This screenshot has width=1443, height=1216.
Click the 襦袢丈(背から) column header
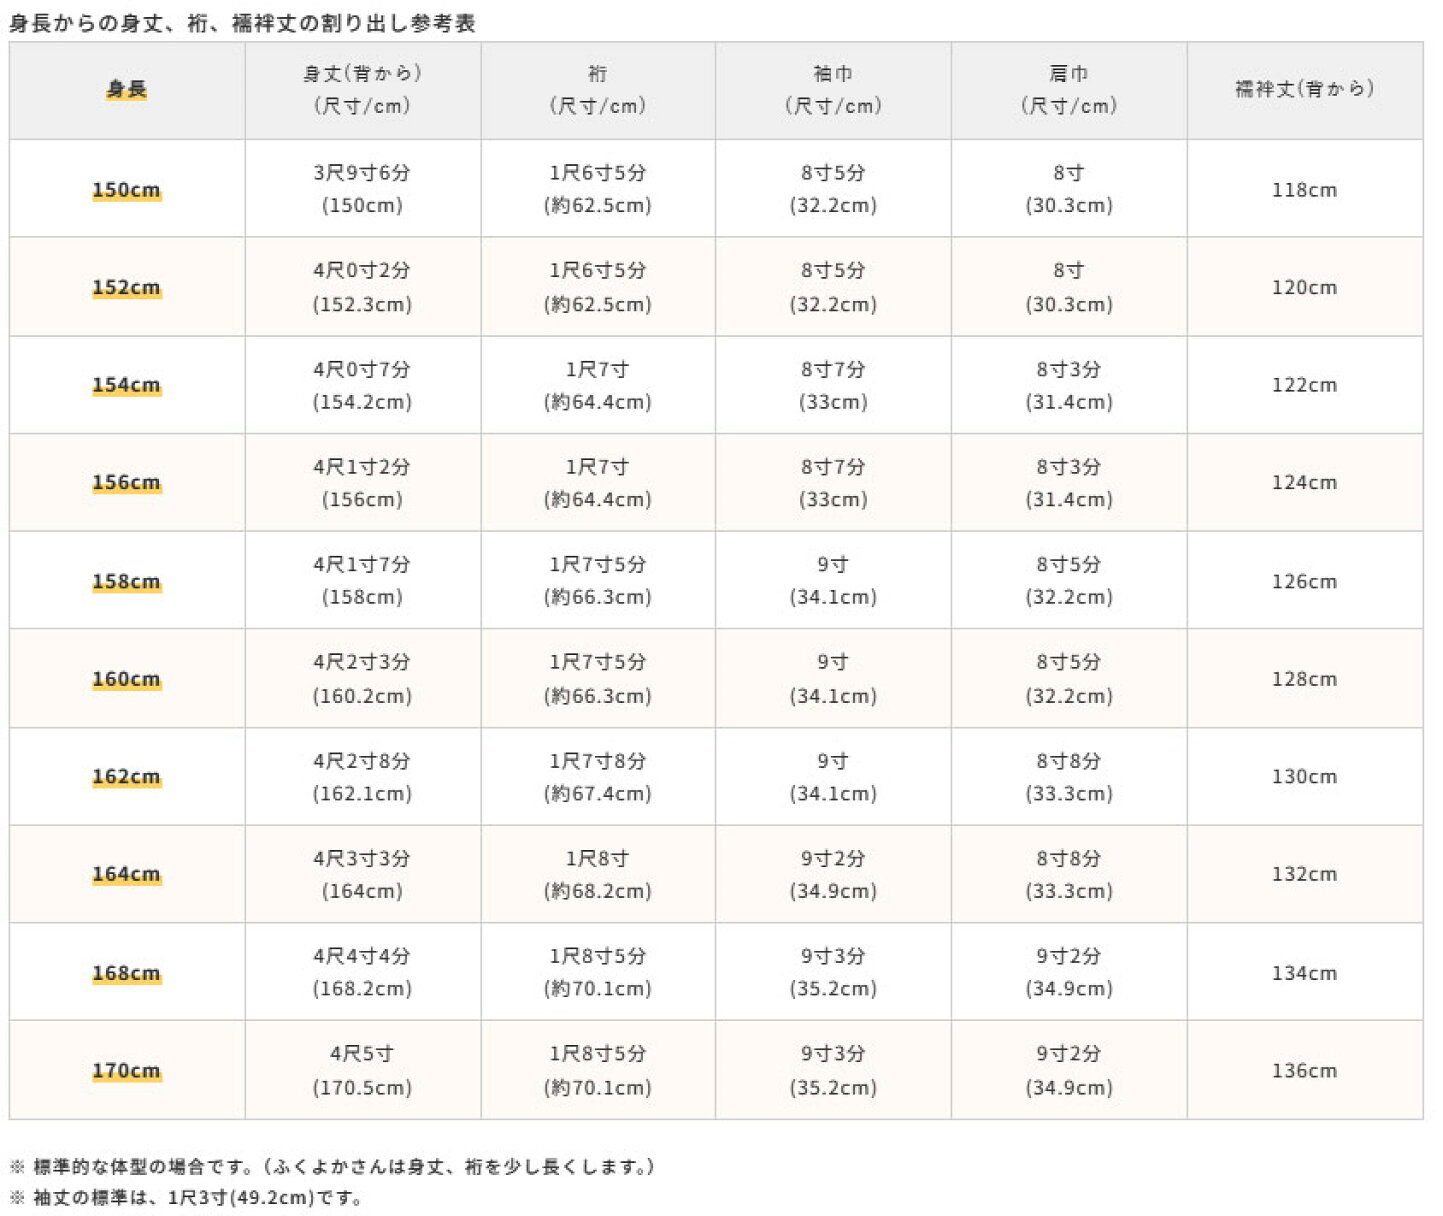pyautogui.click(x=1305, y=90)
